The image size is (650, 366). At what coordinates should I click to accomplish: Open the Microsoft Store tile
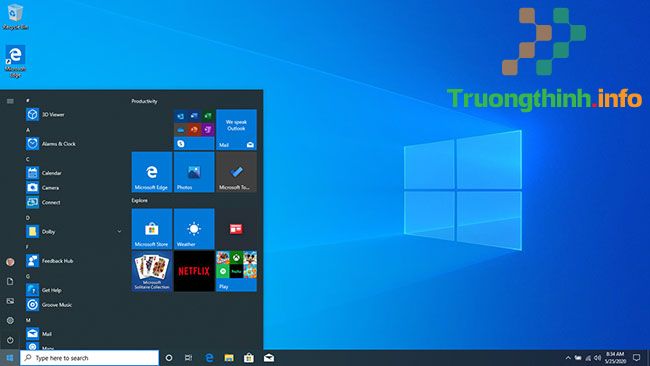(152, 228)
